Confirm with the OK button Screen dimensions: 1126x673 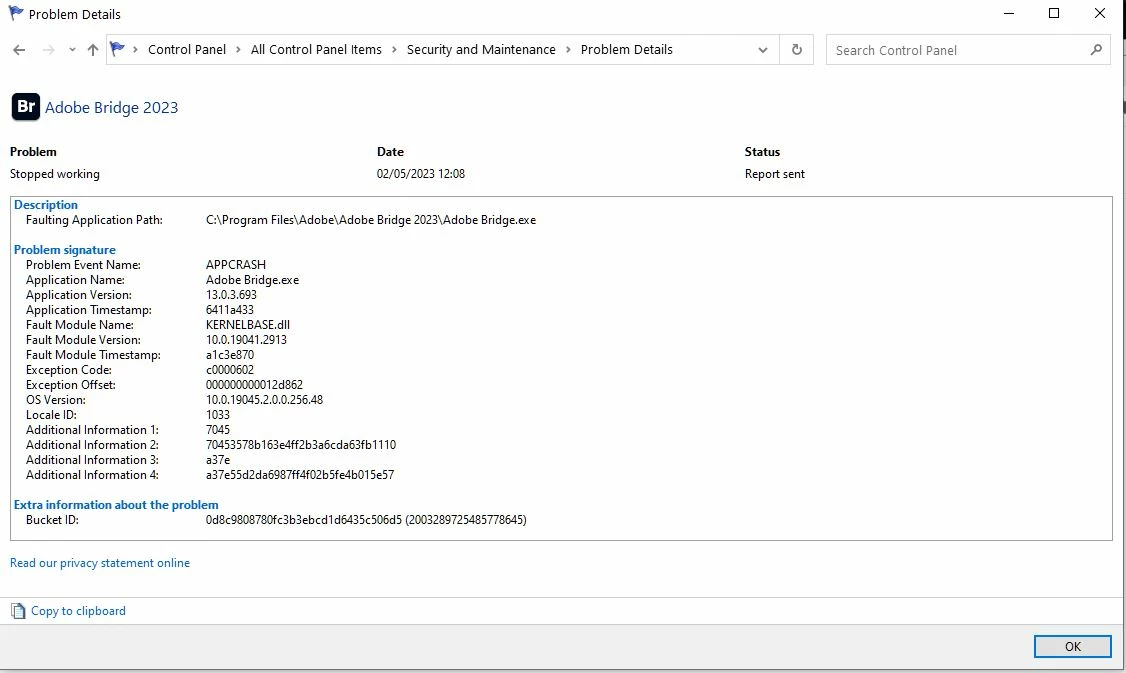pyautogui.click(x=1072, y=646)
